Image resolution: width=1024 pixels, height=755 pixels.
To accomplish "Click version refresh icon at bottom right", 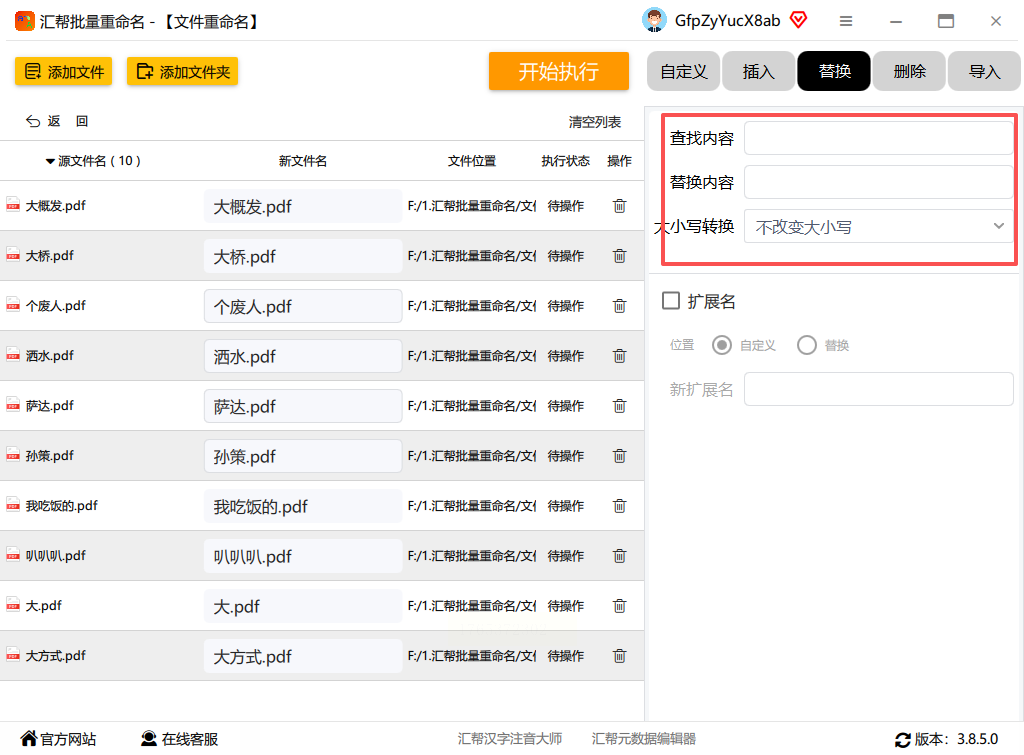I will click(903, 740).
